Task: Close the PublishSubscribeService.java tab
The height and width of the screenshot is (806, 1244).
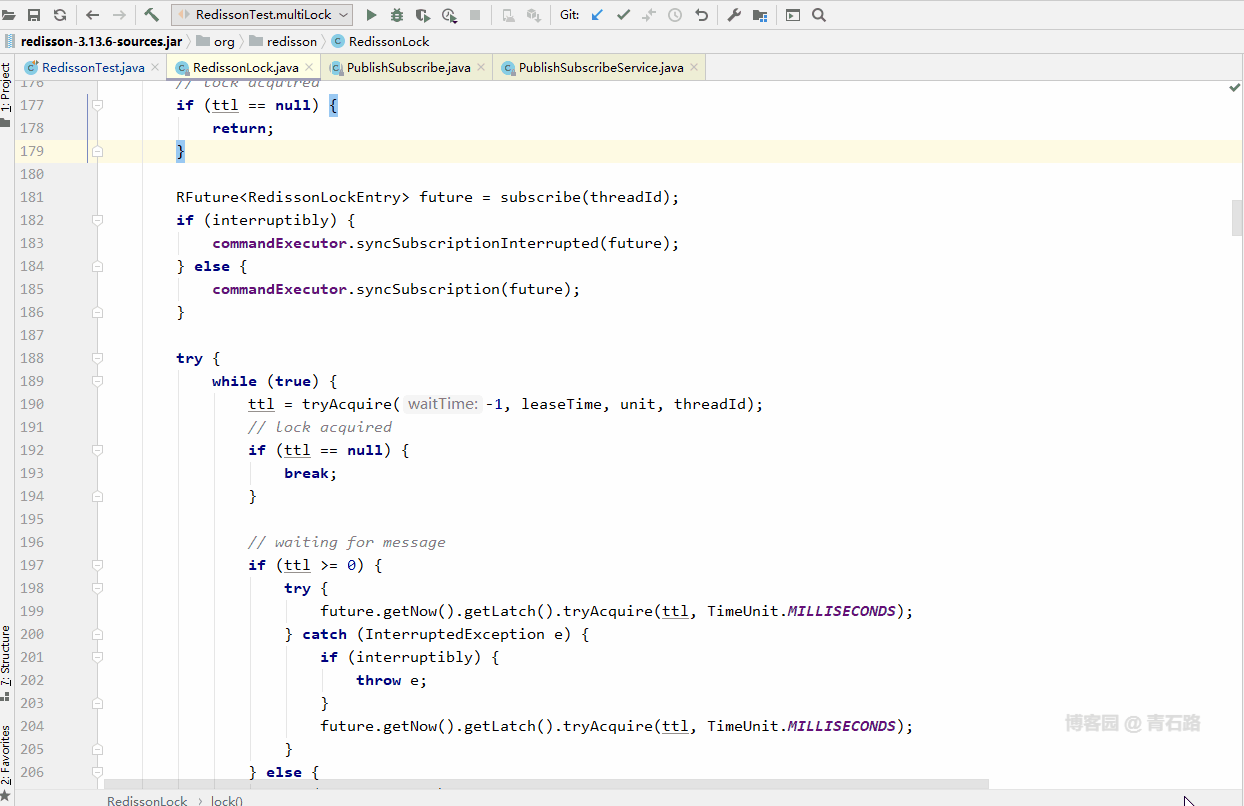Action: pos(694,67)
